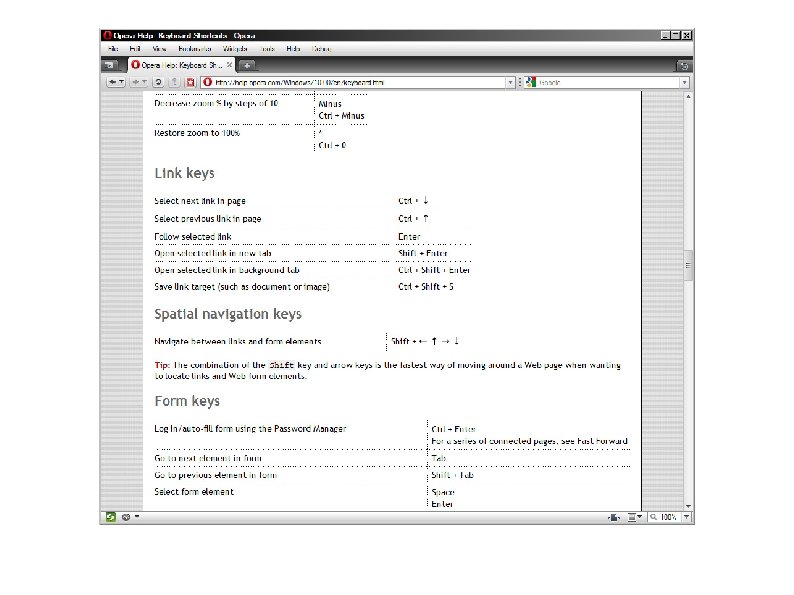
Task: Open the Help menu
Action: coord(293,49)
